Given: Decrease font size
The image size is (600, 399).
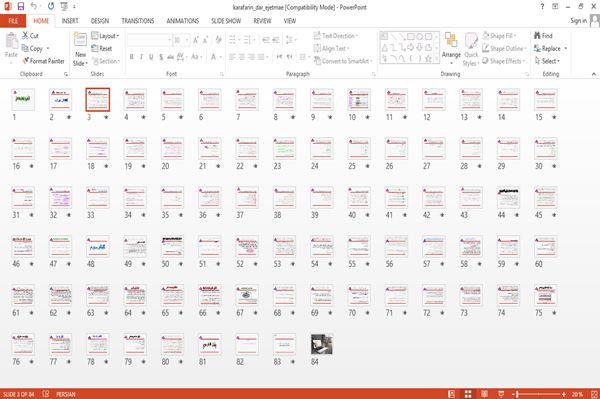Looking at the screenshot, I should (205, 40).
